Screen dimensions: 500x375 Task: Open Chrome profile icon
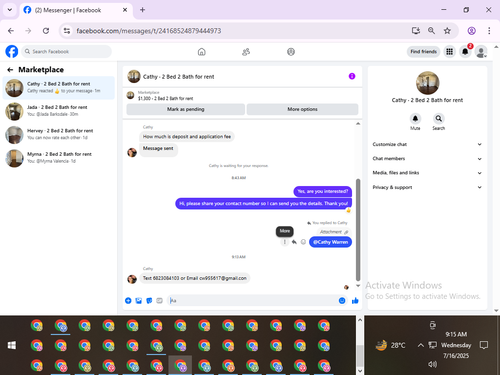coord(472,31)
